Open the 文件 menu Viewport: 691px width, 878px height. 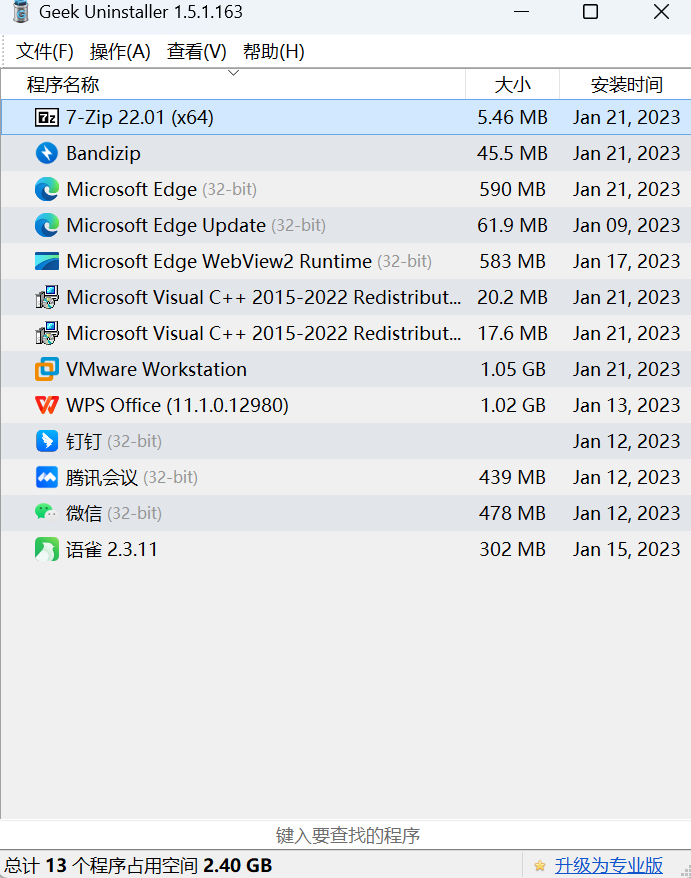(44, 50)
